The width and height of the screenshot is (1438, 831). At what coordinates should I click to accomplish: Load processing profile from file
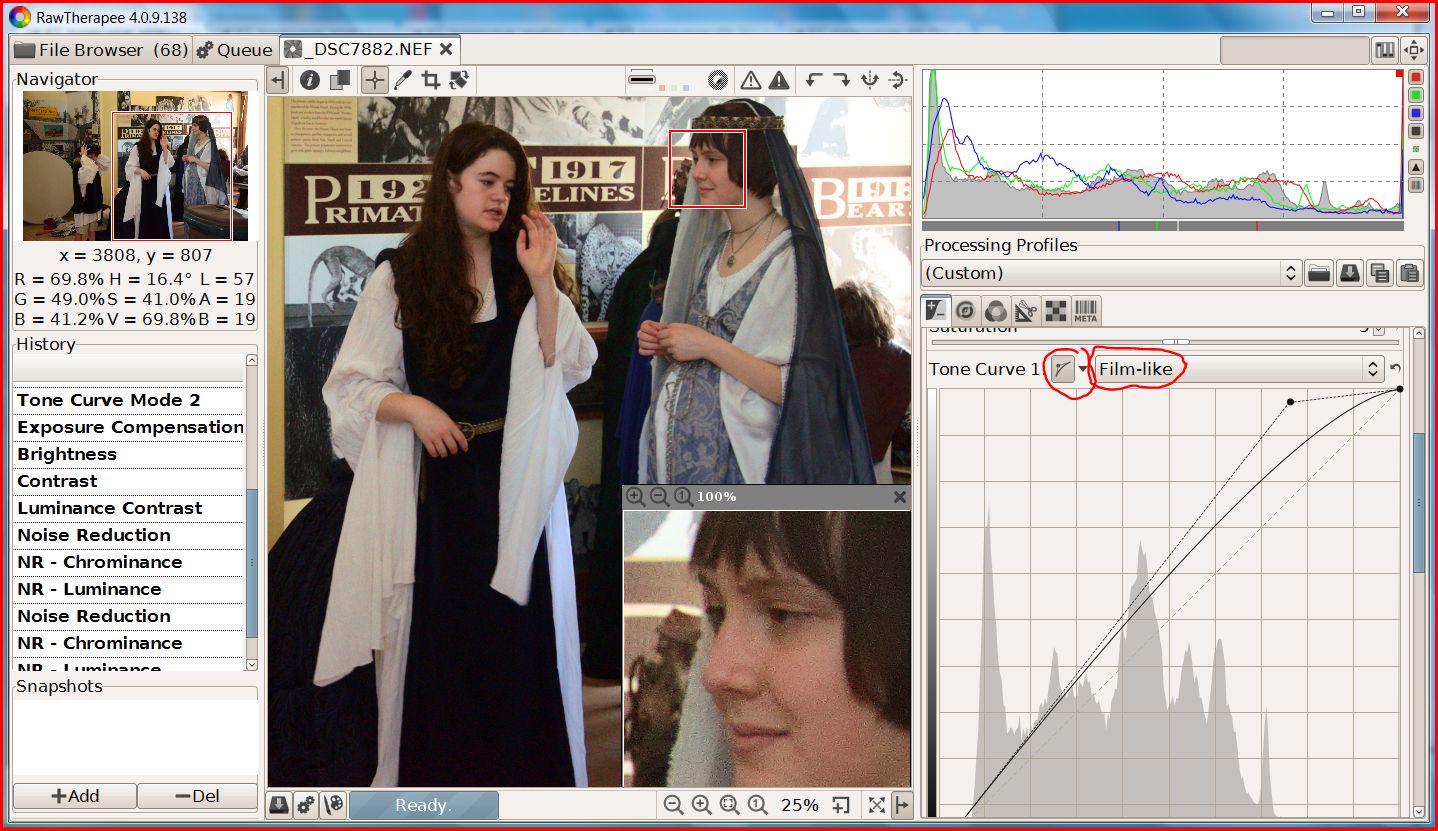(x=1319, y=273)
